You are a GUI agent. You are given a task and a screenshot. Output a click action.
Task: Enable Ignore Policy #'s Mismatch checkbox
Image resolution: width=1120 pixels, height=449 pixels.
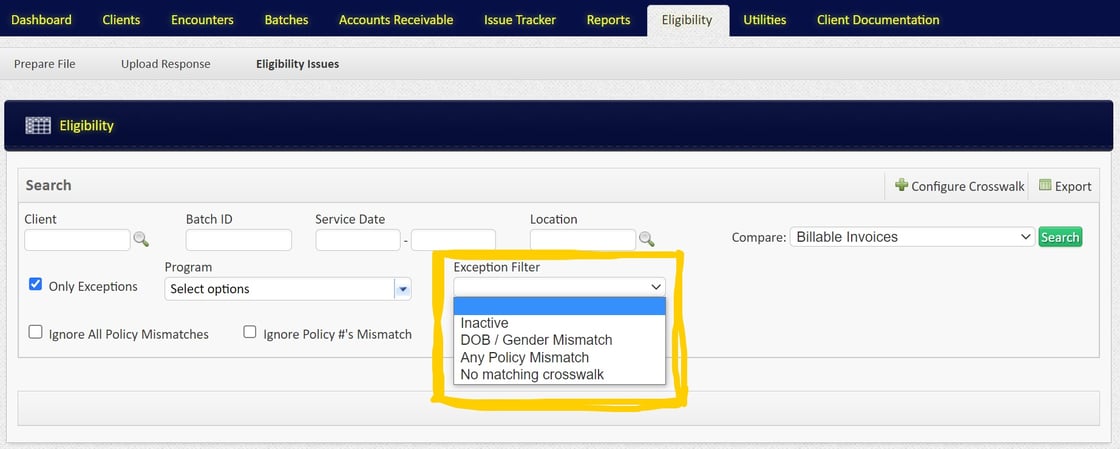point(250,332)
